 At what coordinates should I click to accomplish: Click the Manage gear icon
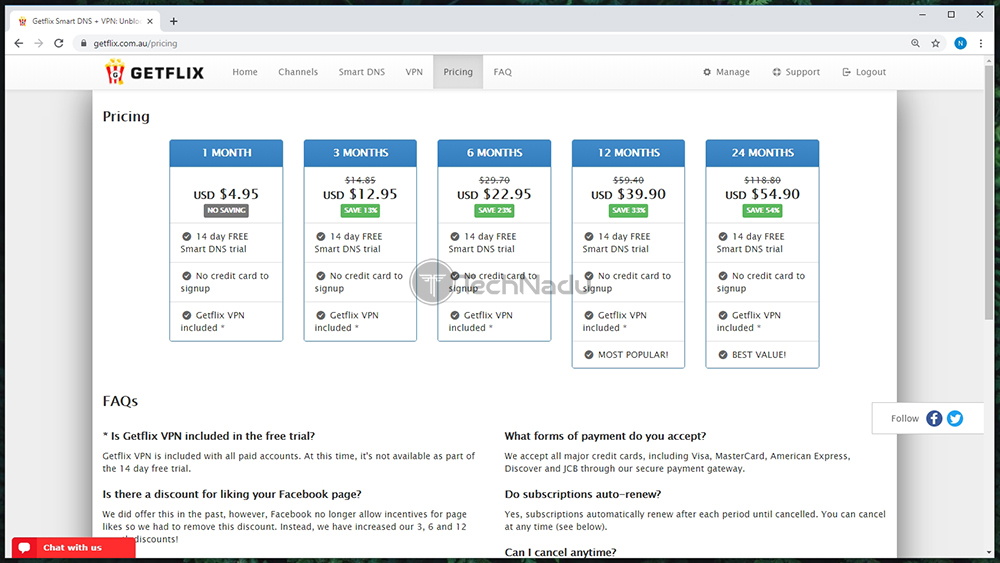coord(707,72)
